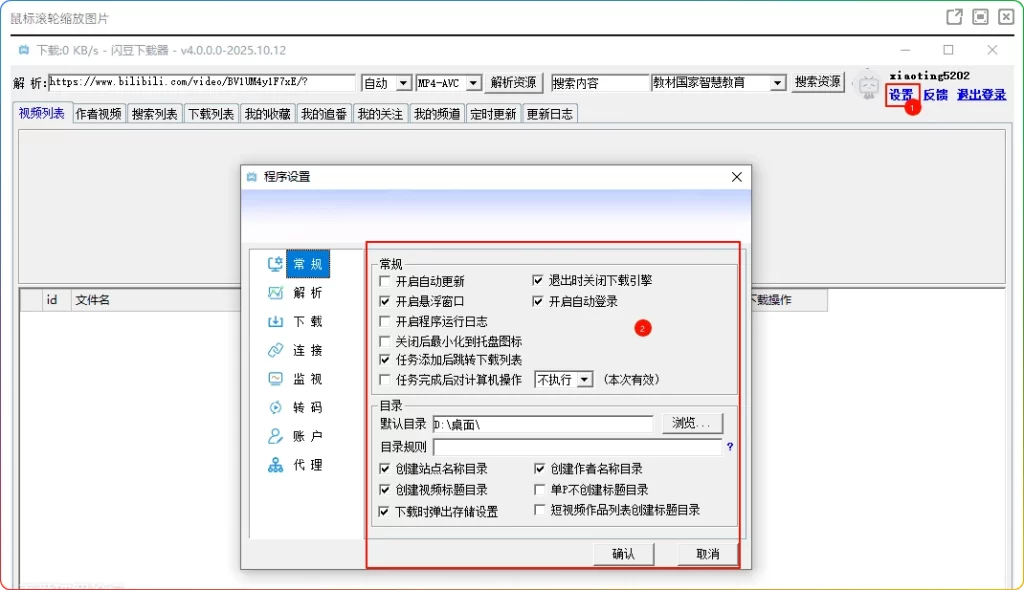This screenshot has width=1024, height=590.
Task: Click the 浏览... browse directory button
Action: [x=692, y=423]
